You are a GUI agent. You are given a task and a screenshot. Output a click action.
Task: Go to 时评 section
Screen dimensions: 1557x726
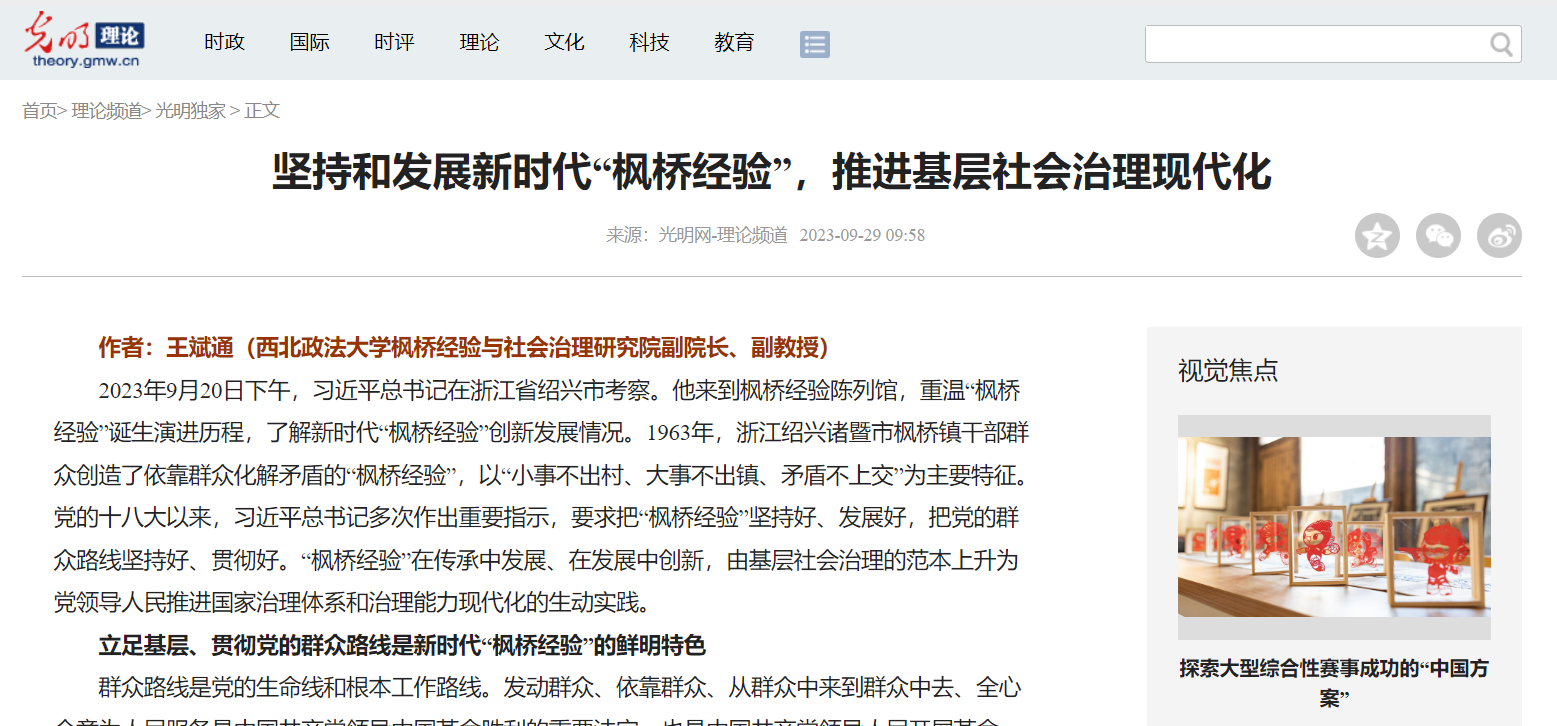click(x=394, y=43)
